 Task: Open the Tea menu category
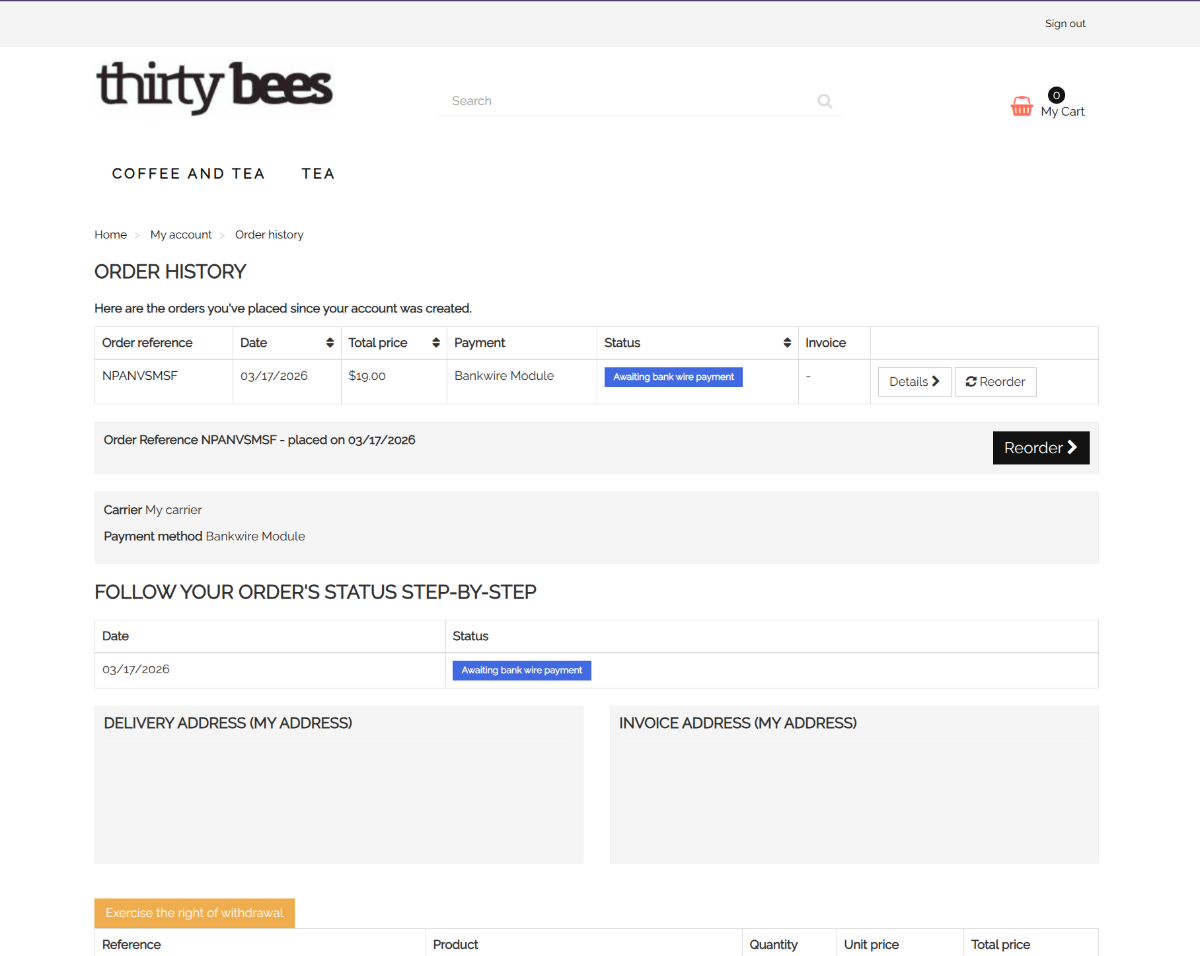[318, 174]
